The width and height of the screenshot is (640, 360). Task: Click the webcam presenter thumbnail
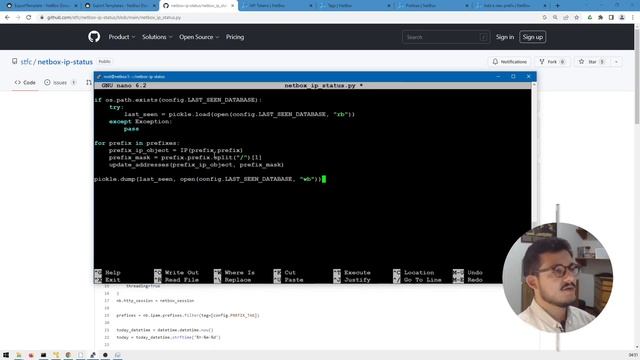pyautogui.click(x=558, y=278)
